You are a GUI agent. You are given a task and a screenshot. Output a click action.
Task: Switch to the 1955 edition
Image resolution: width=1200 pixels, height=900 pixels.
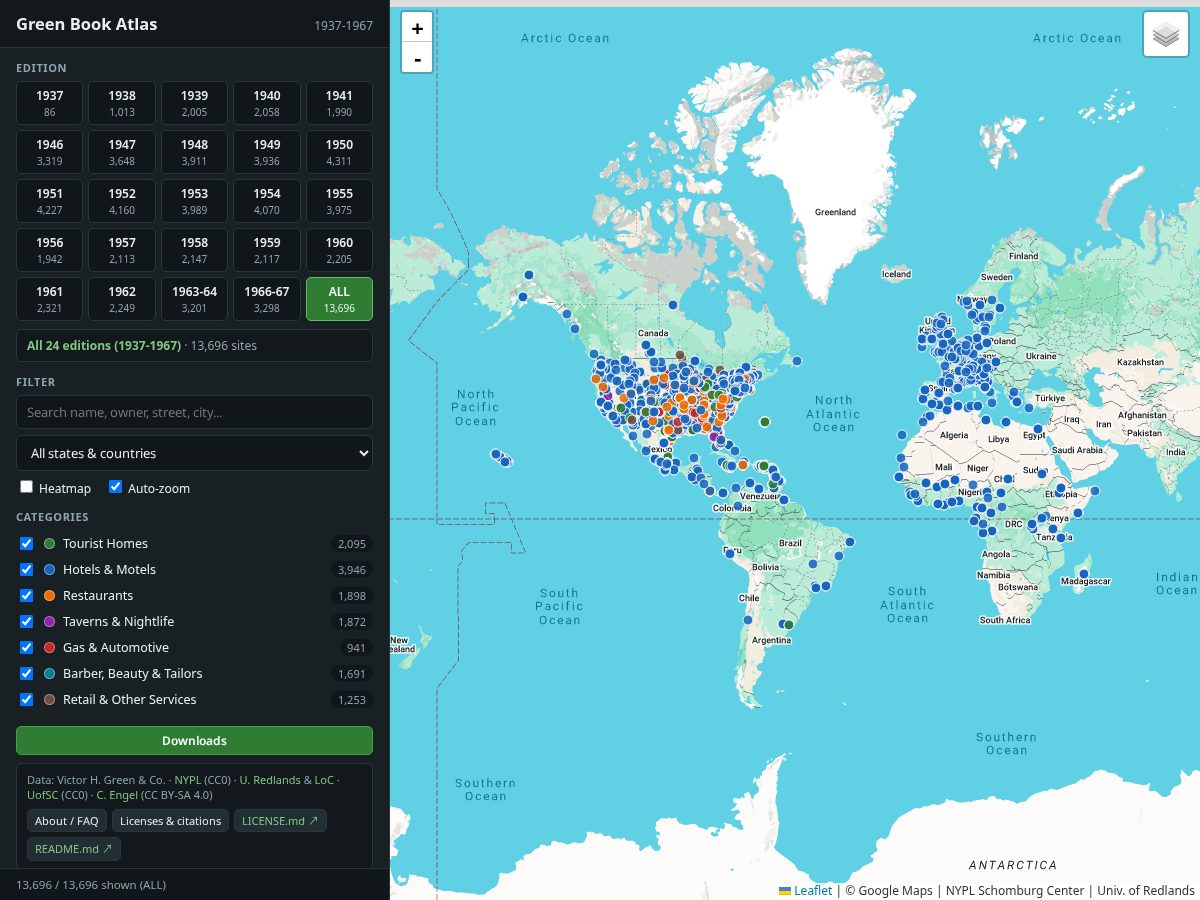click(339, 201)
